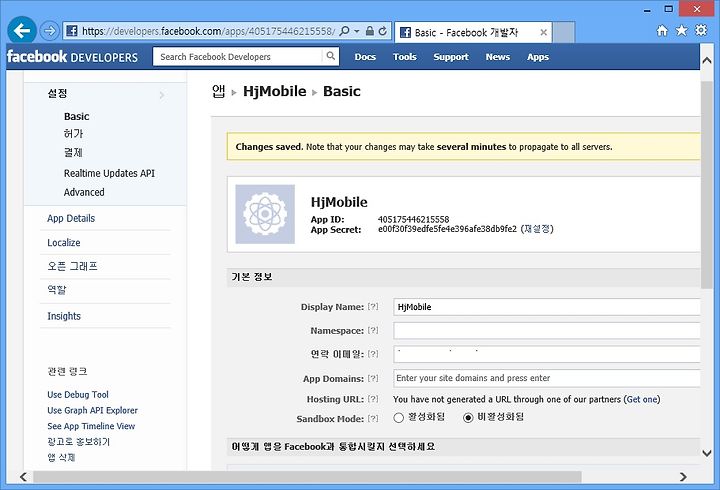720x490 pixels.
Task: Click the horizontal scrollbar right arrow
Action: (683, 477)
